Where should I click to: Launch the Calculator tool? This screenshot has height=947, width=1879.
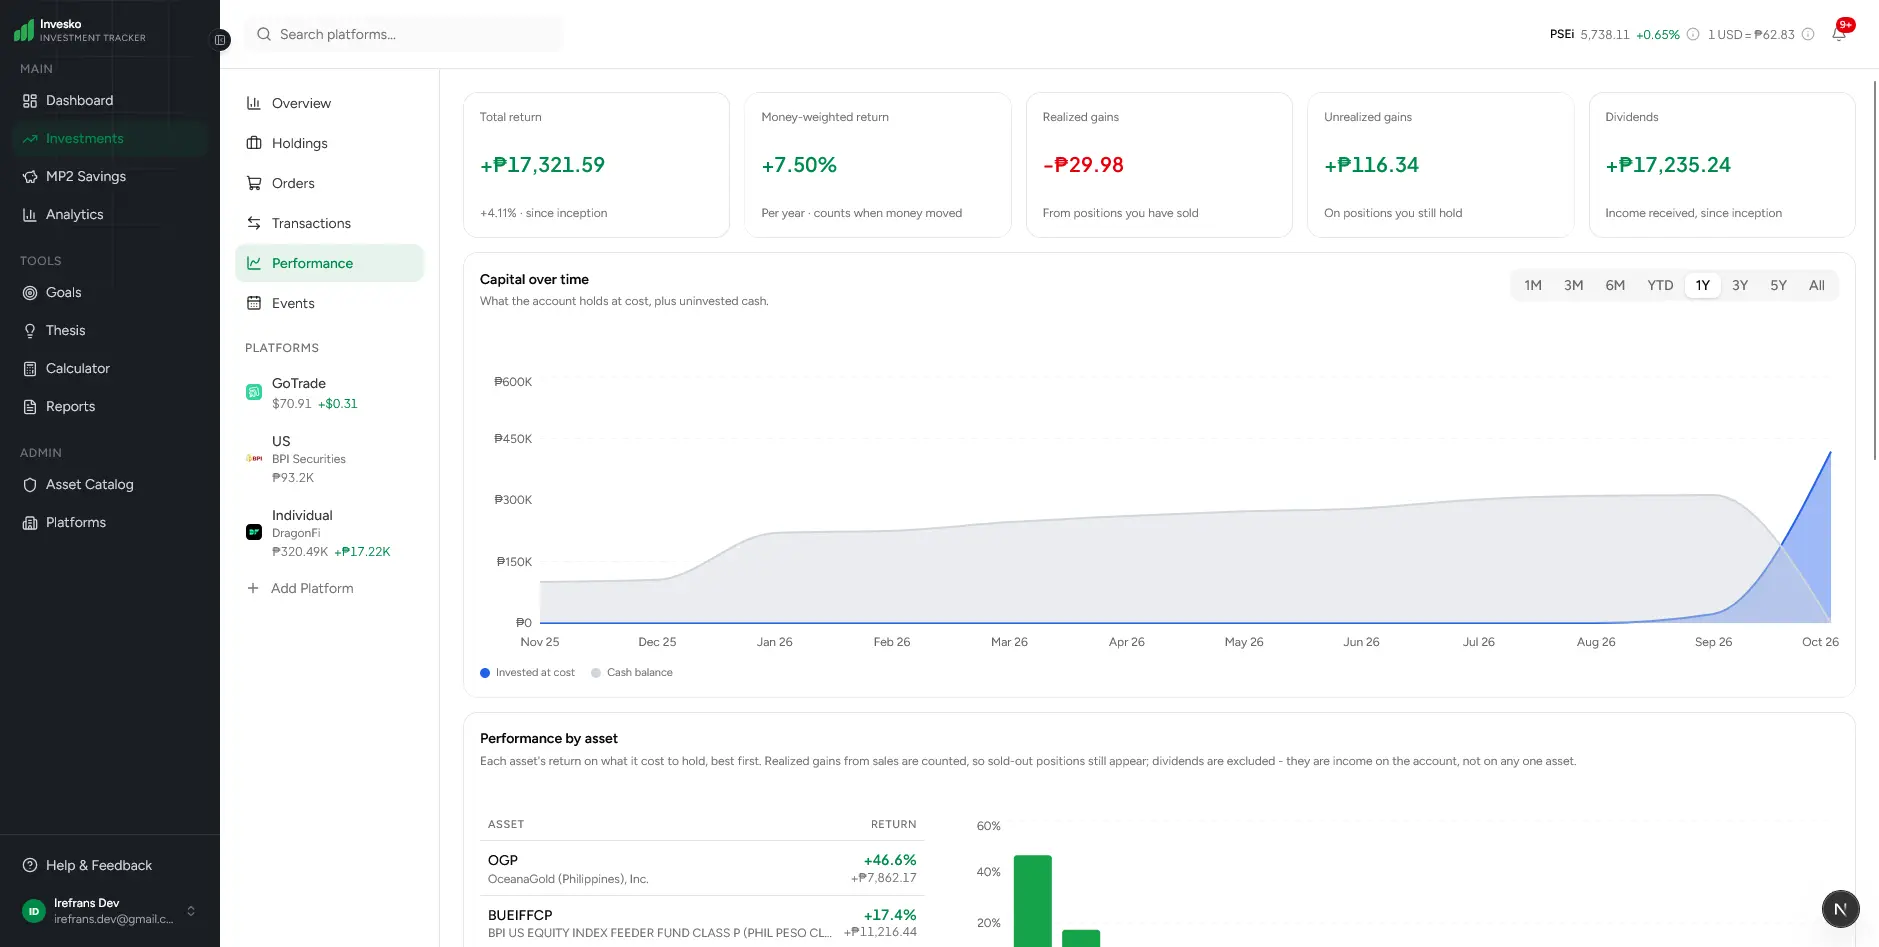[x=110, y=368]
